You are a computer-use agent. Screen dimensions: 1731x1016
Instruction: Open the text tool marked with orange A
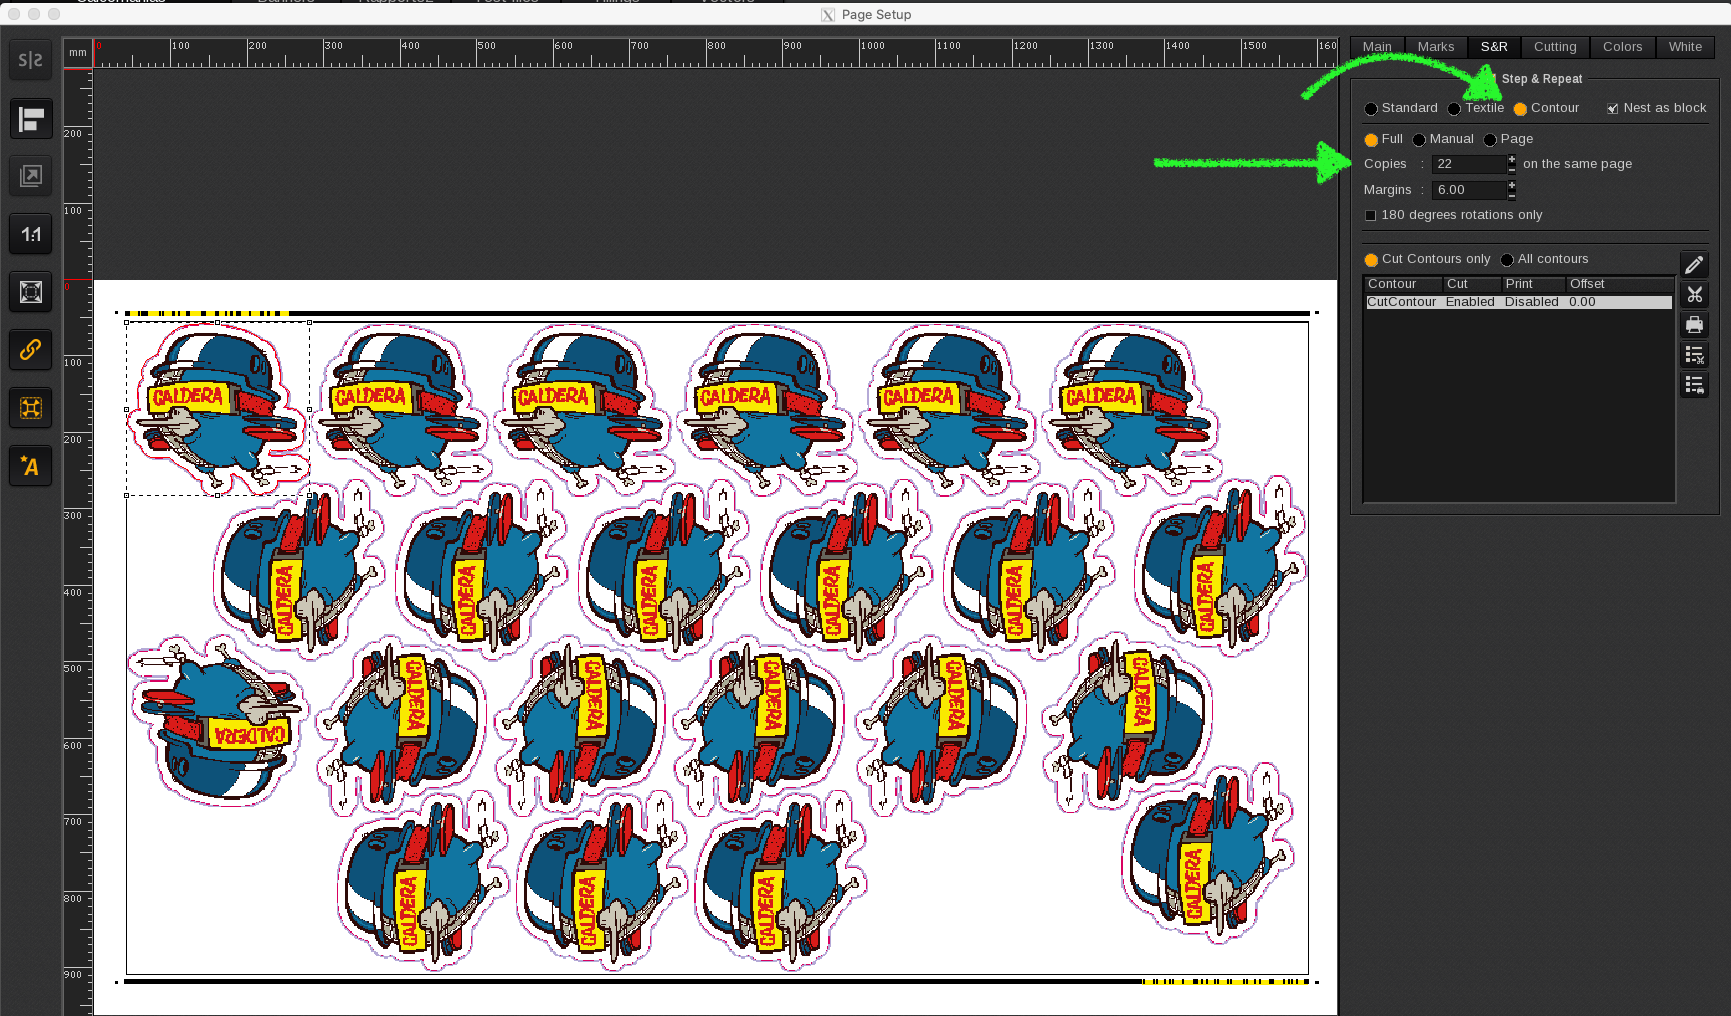point(30,466)
